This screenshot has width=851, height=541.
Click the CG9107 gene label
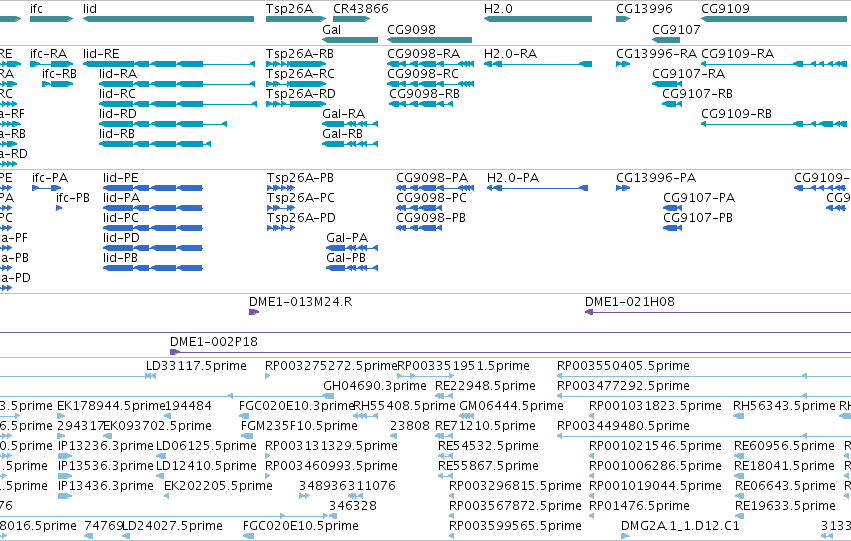676,29
